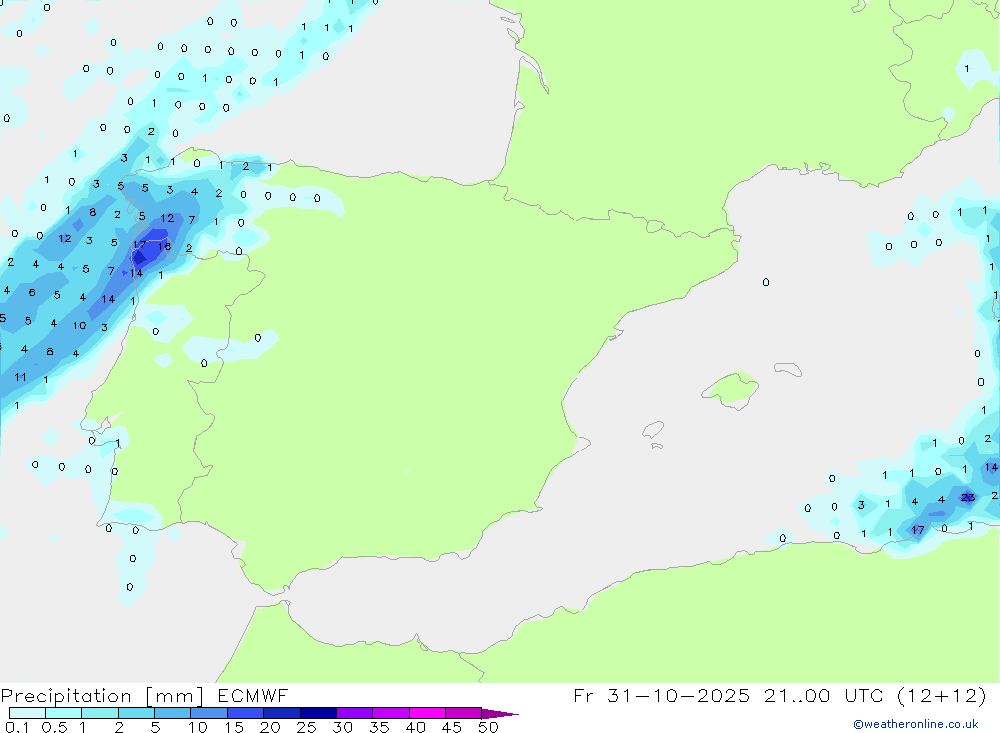Click the 'Precipitation [mm]' title text
This screenshot has width=1000, height=733.
pyautogui.click(x=102, y=696)
